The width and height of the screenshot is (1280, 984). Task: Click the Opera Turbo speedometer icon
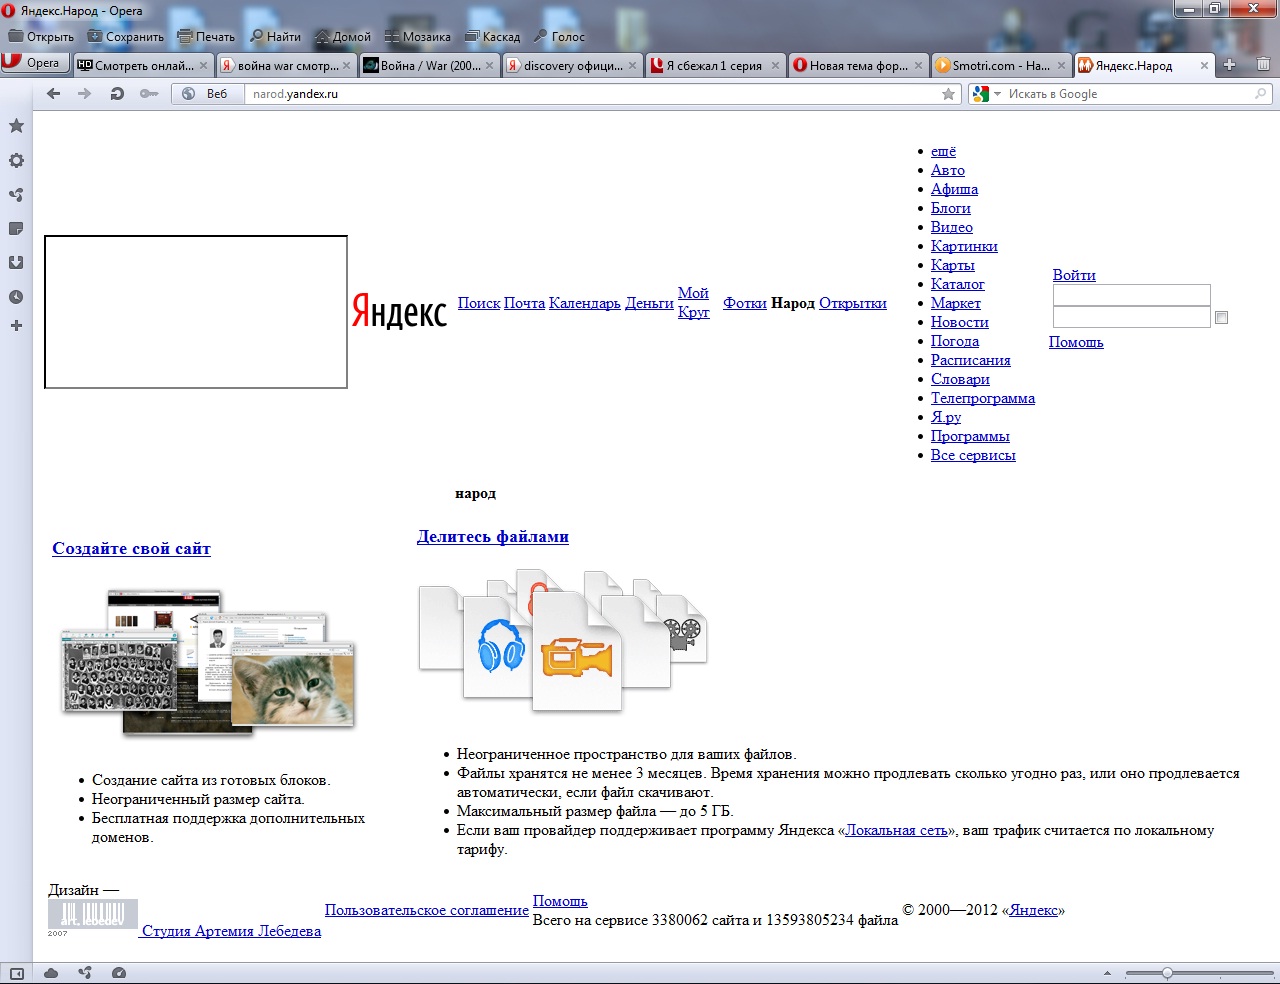119,973
